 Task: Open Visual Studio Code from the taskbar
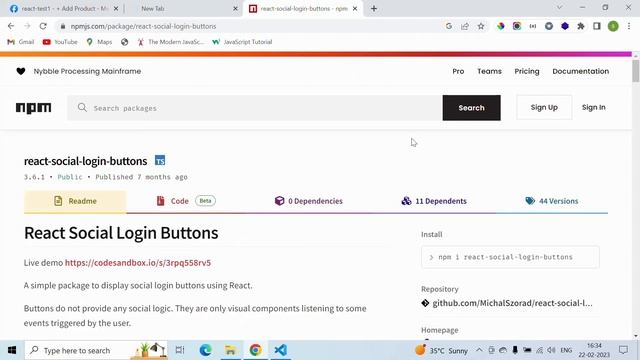(281, 350)
